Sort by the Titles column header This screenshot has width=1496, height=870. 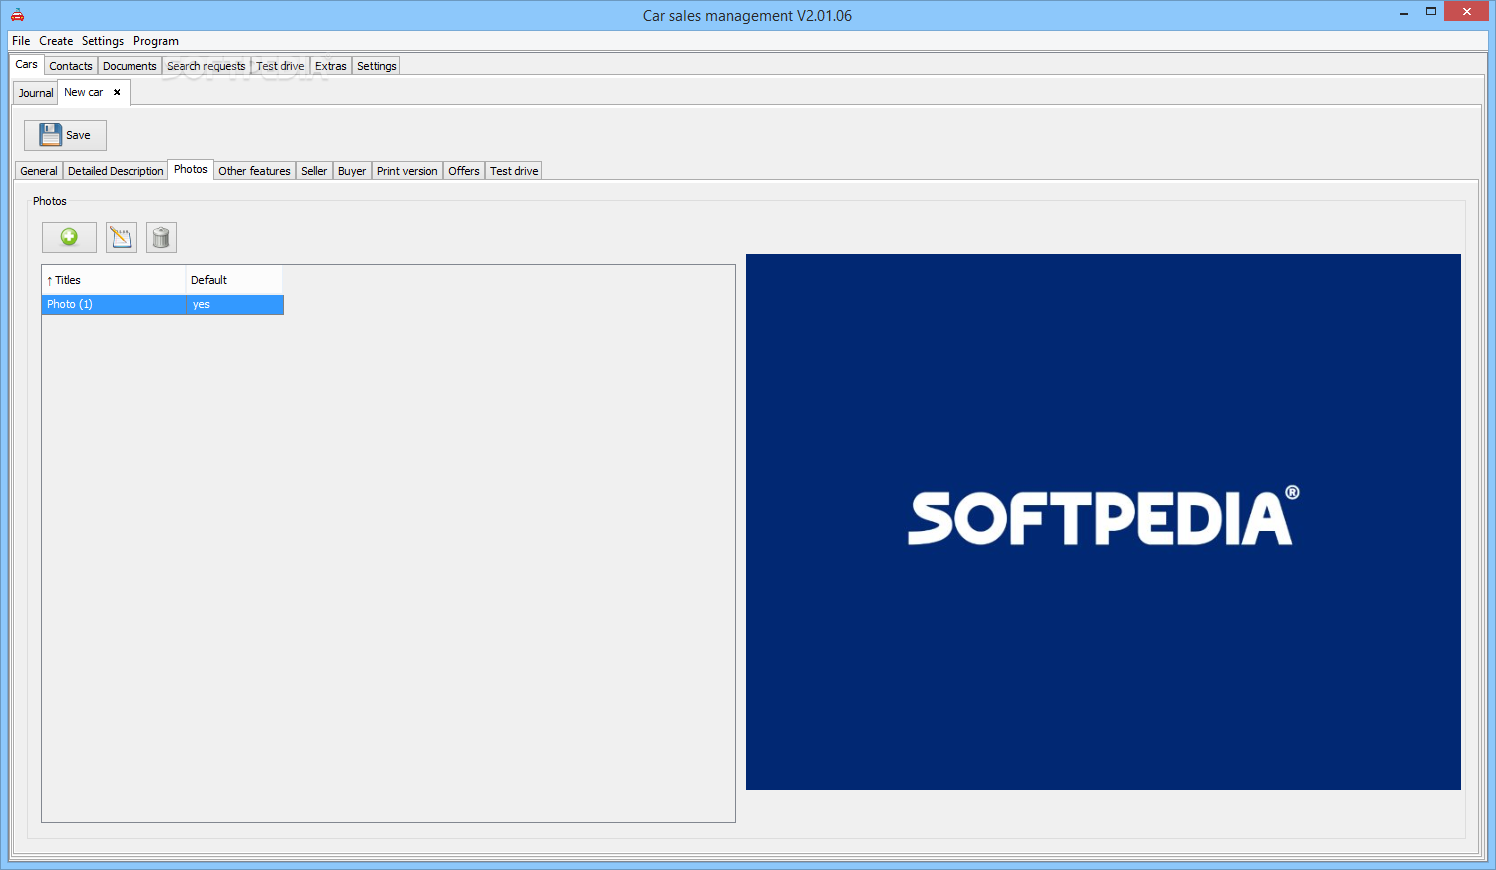[x=114, y=280]
